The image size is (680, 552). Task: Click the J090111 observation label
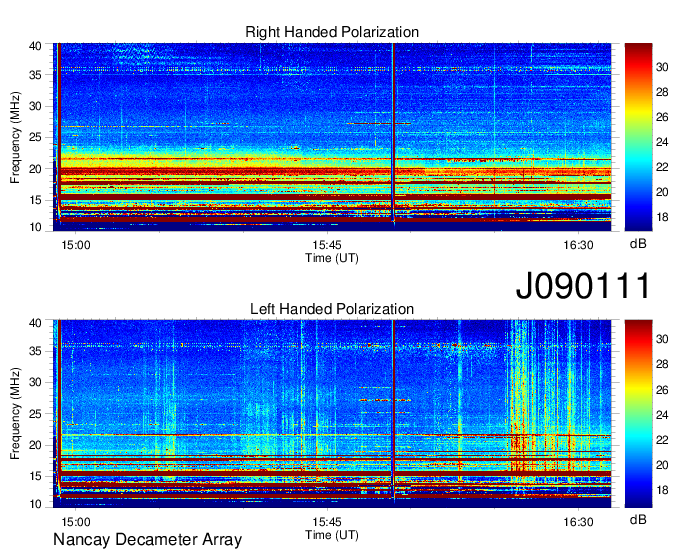click(583, 285)
